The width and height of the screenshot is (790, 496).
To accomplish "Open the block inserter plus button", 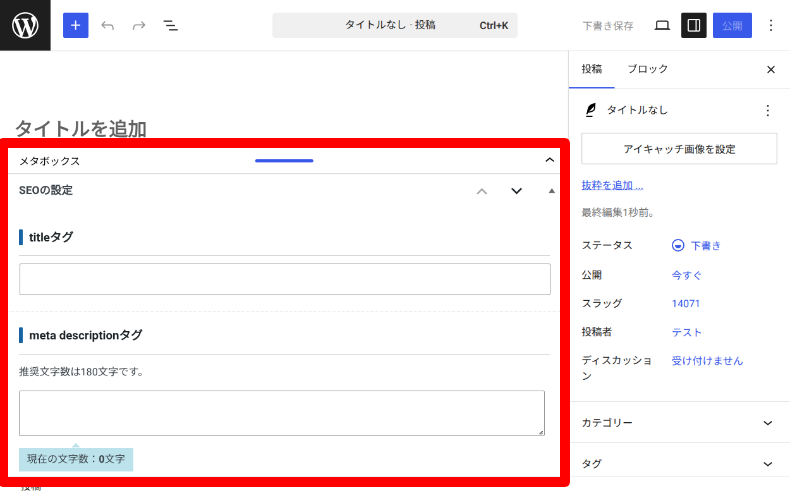I will pyautogui.click(x=76, y=25).
